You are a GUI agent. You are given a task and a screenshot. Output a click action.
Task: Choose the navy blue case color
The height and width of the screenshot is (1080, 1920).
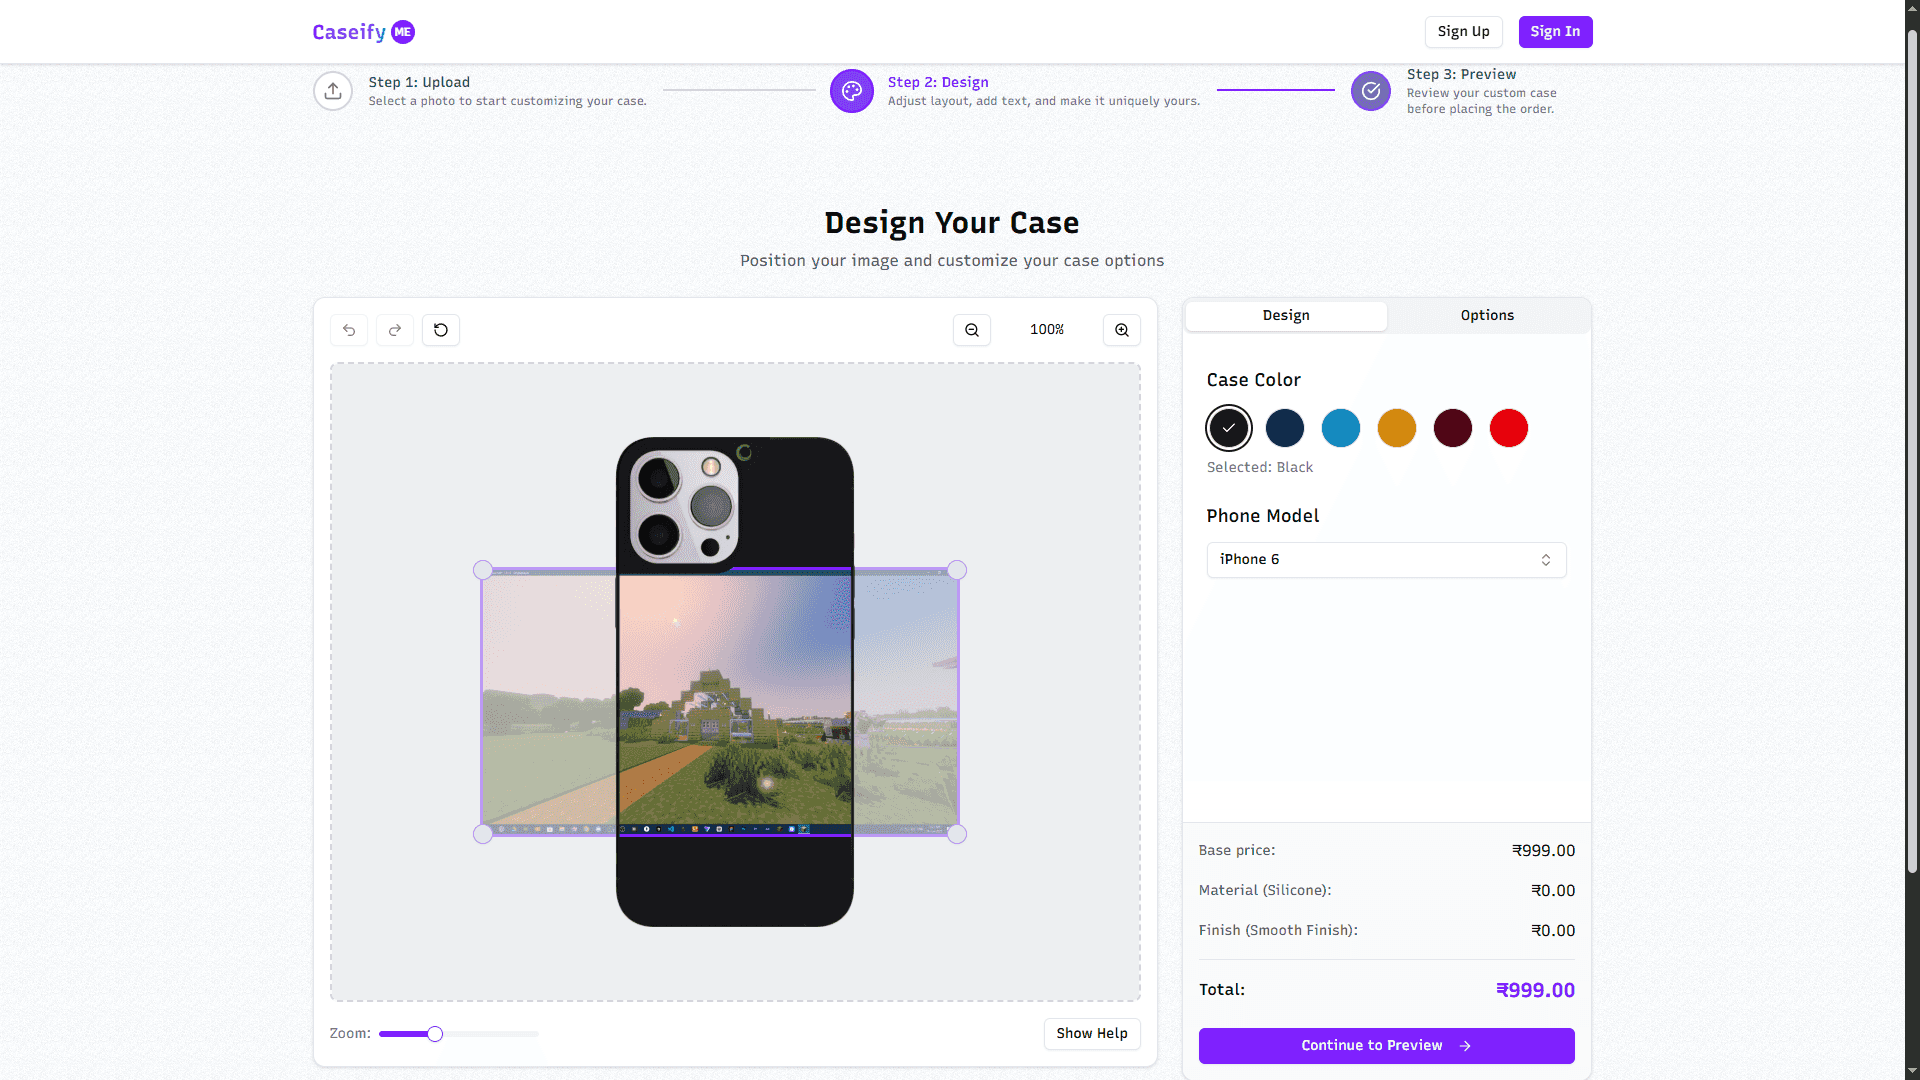tap(1284, 428)
